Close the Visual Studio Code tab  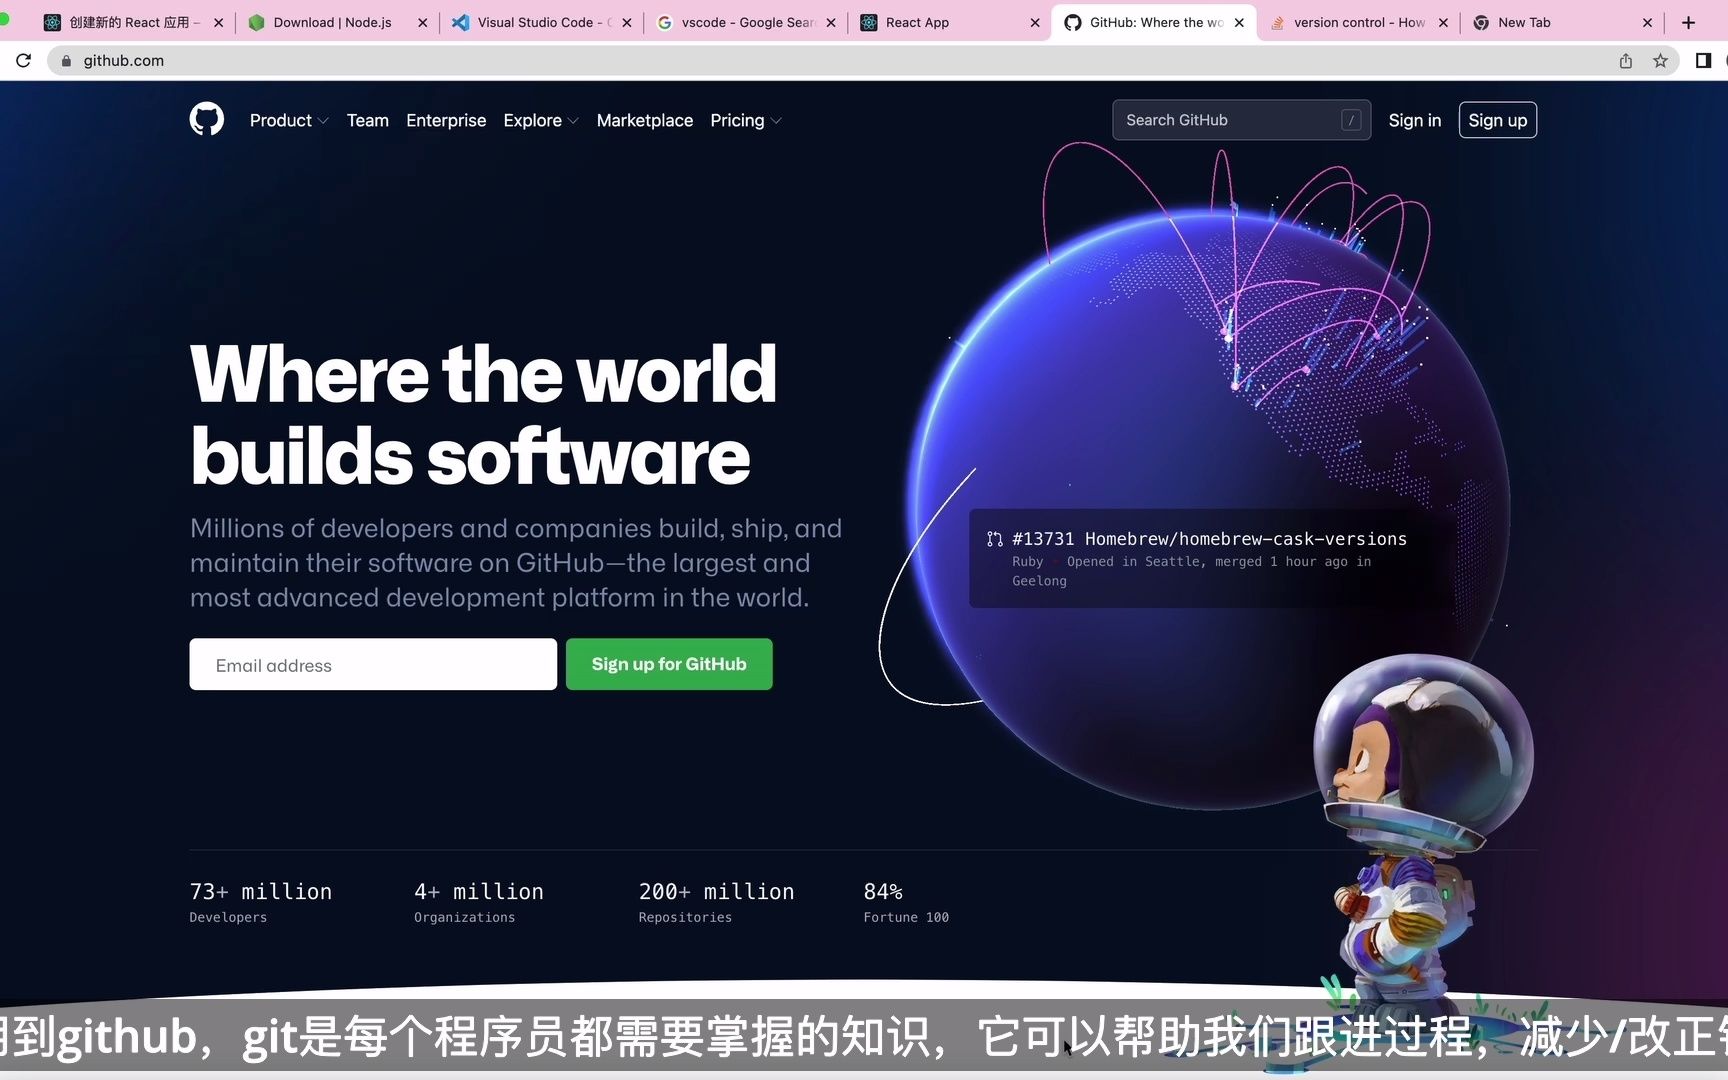pyautogui.click(x=627, y=22)
